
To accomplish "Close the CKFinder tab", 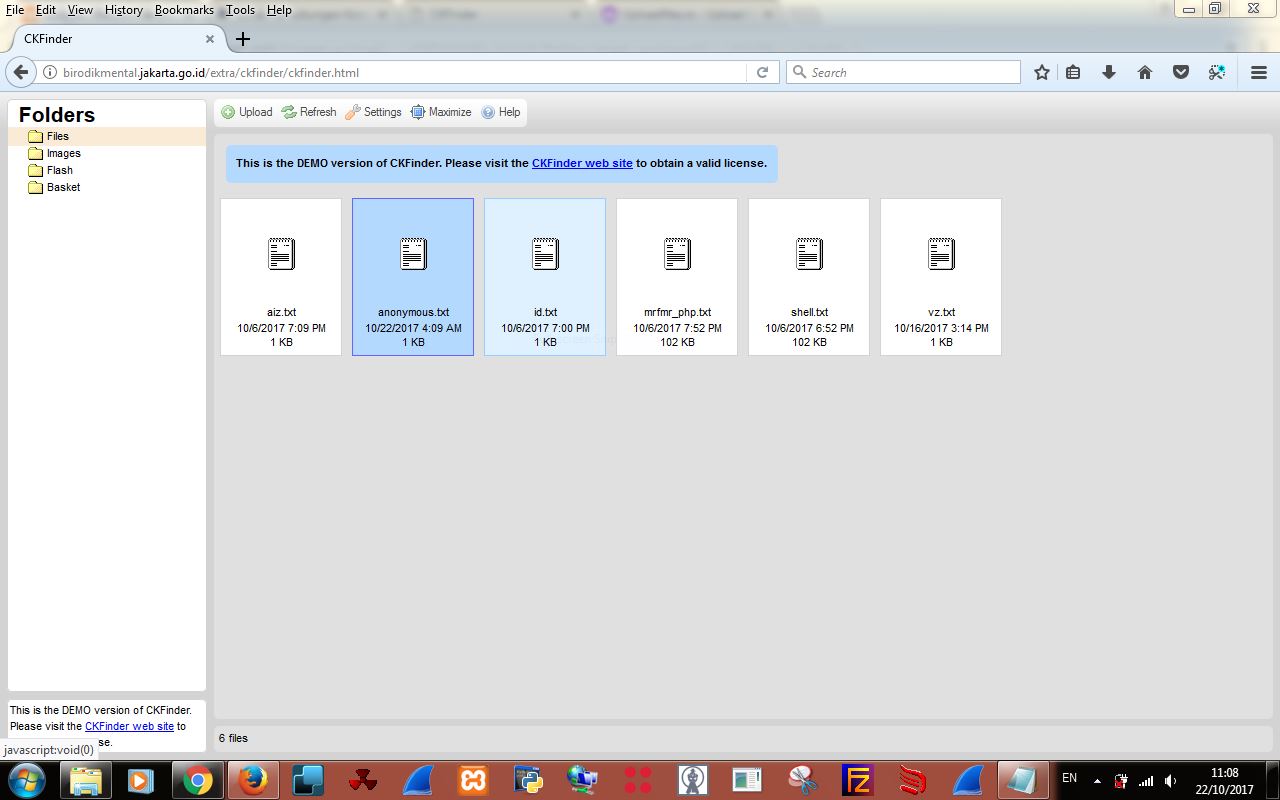I will click(x=210, y=39).
